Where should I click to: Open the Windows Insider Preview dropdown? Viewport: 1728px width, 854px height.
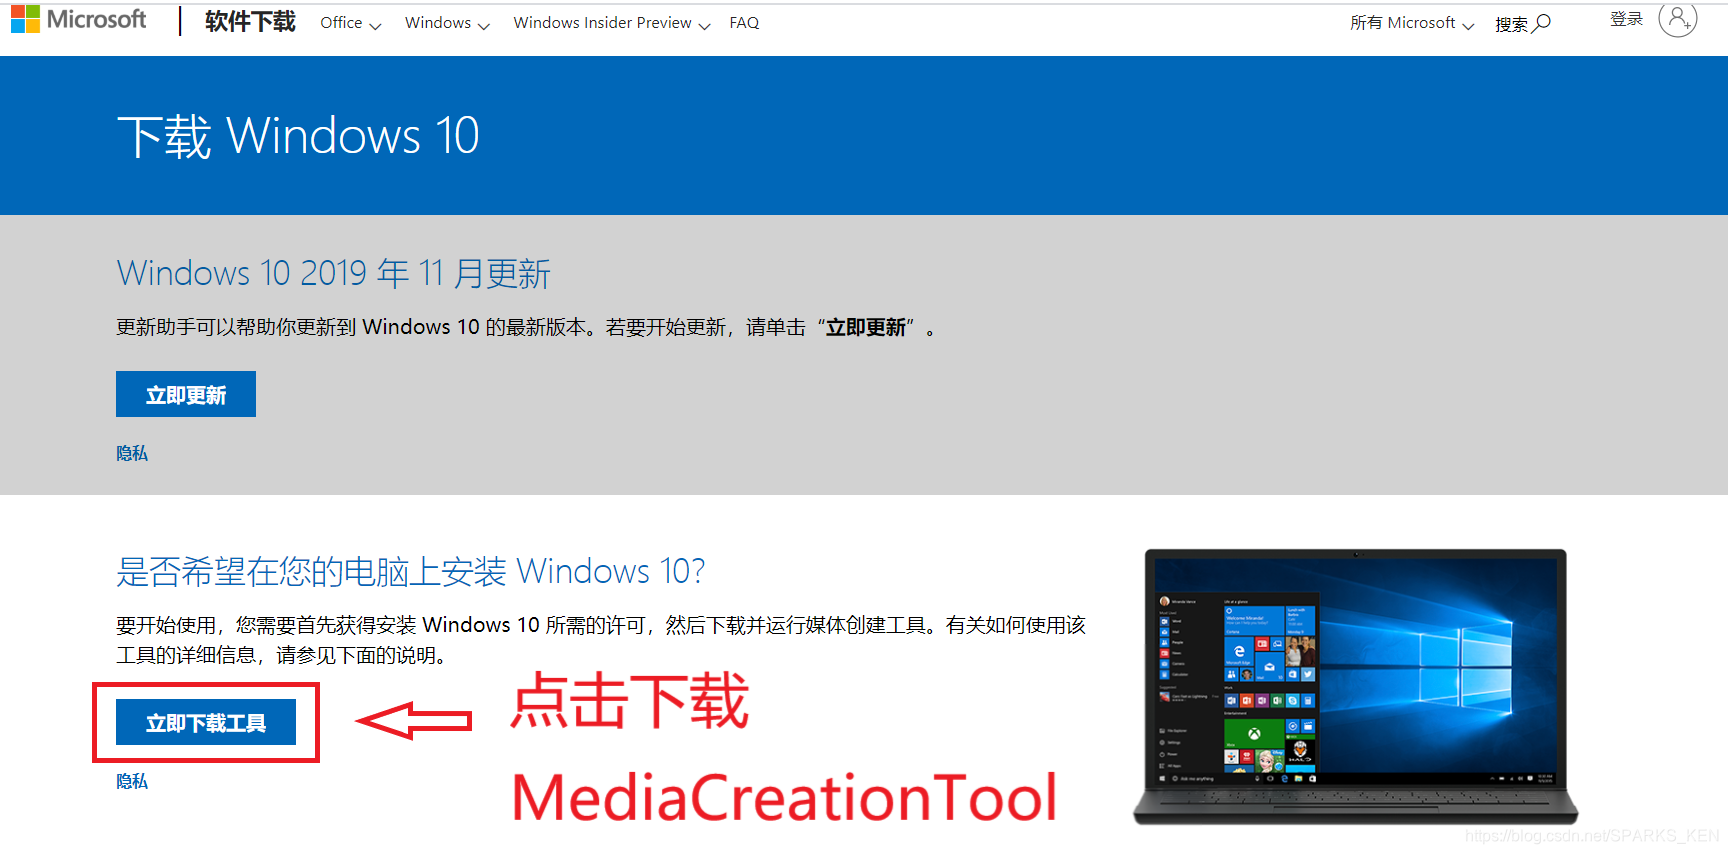[611, 23]
